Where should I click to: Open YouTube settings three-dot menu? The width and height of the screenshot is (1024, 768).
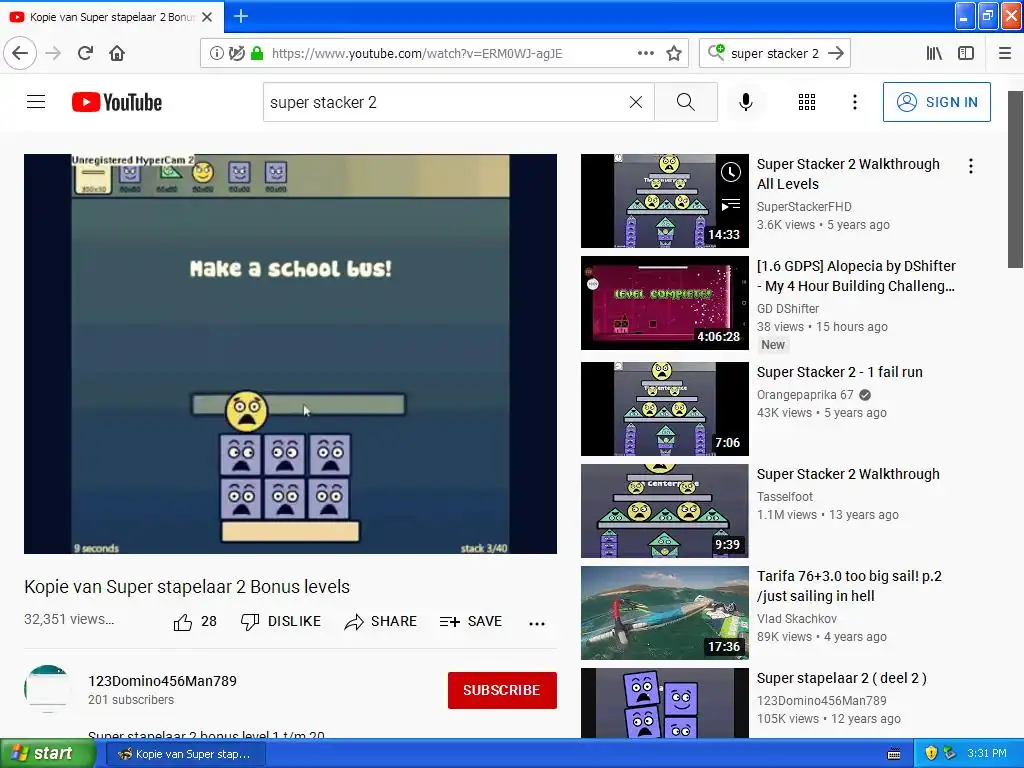tap(854, 102)
